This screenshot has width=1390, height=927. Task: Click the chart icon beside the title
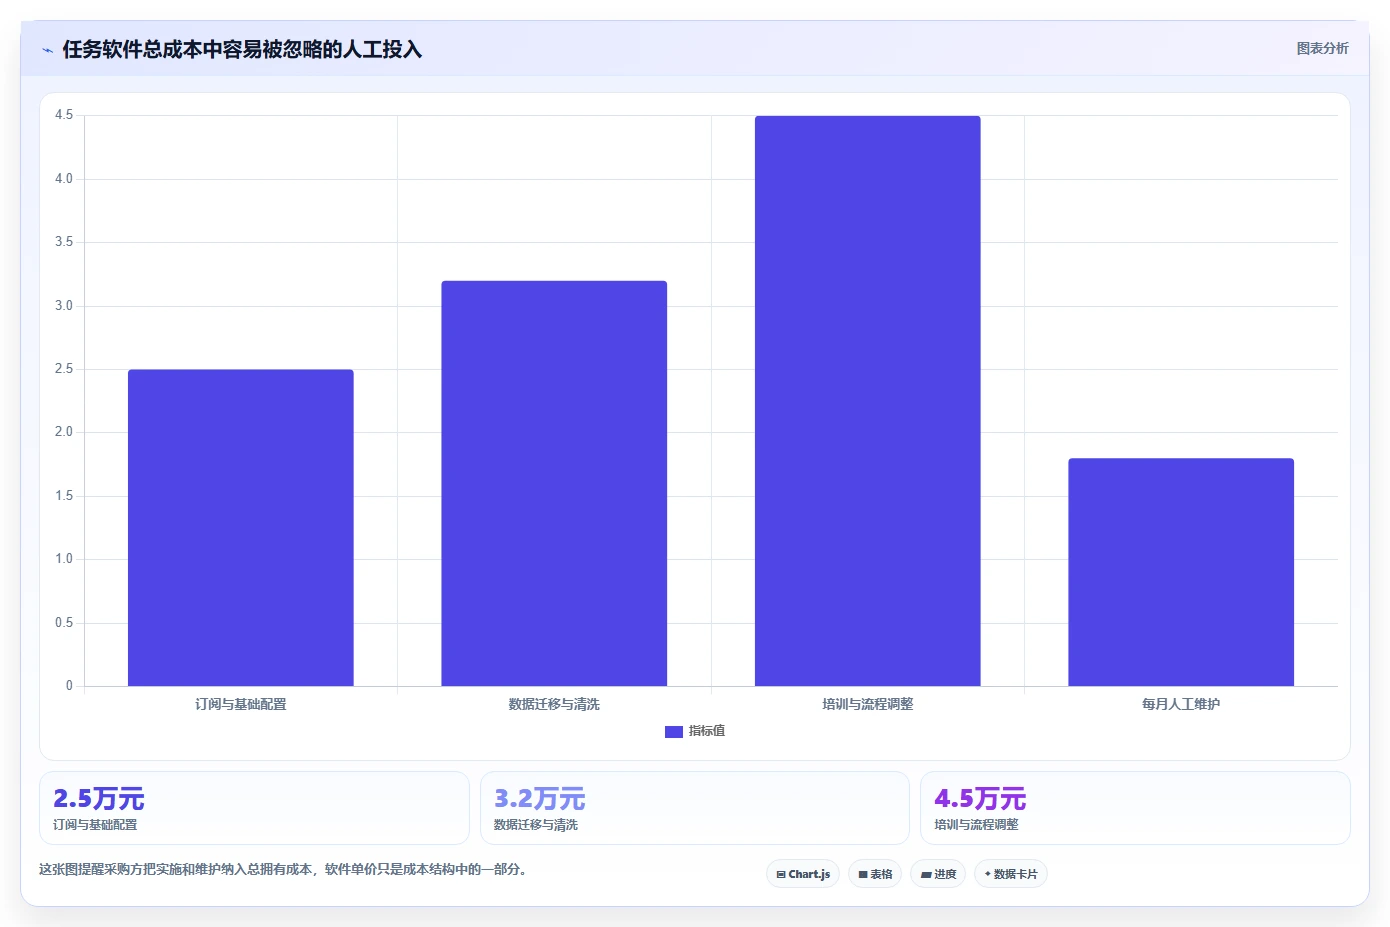point(47,50)
